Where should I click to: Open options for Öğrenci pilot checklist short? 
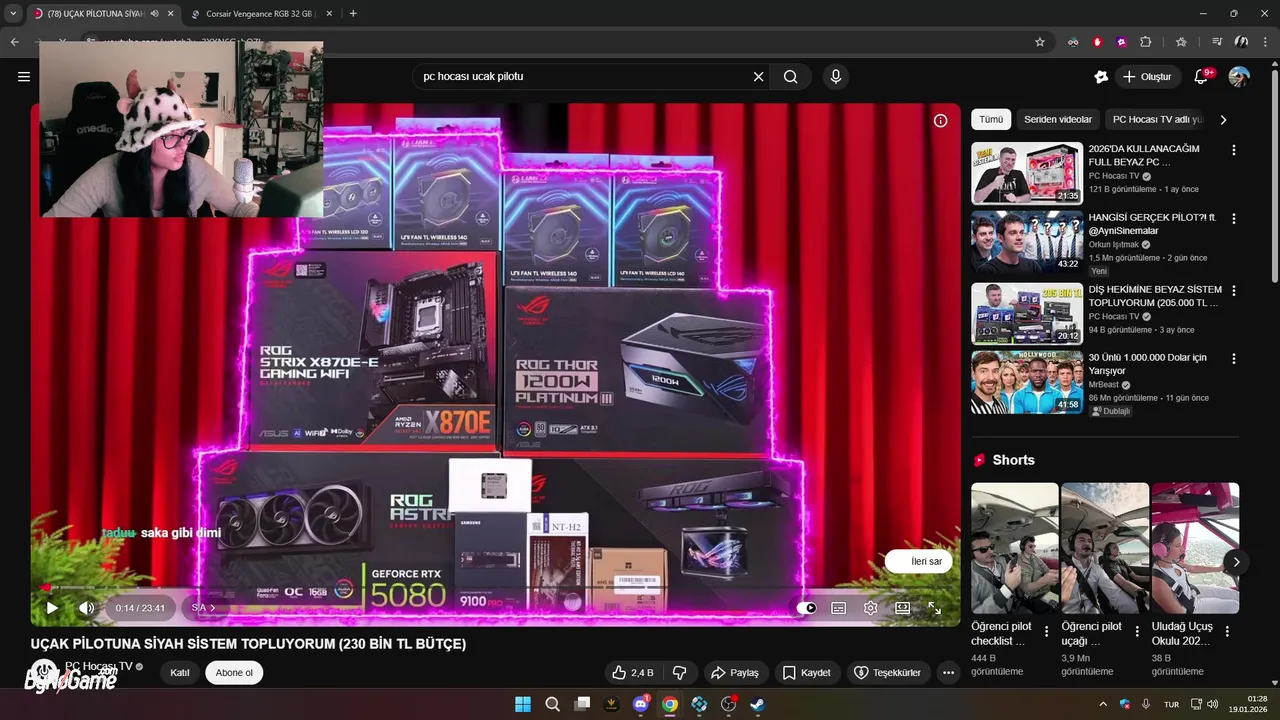(1047, 632)
